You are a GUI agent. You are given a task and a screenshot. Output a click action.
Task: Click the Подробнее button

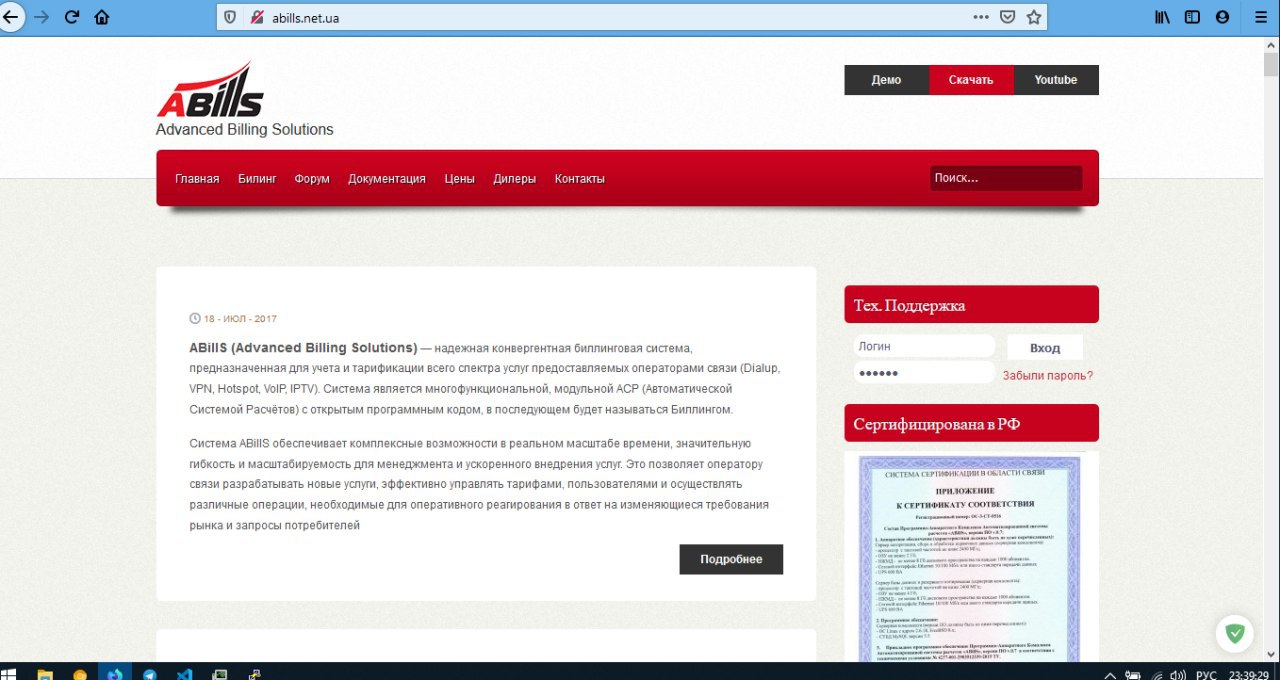[731, 559]
